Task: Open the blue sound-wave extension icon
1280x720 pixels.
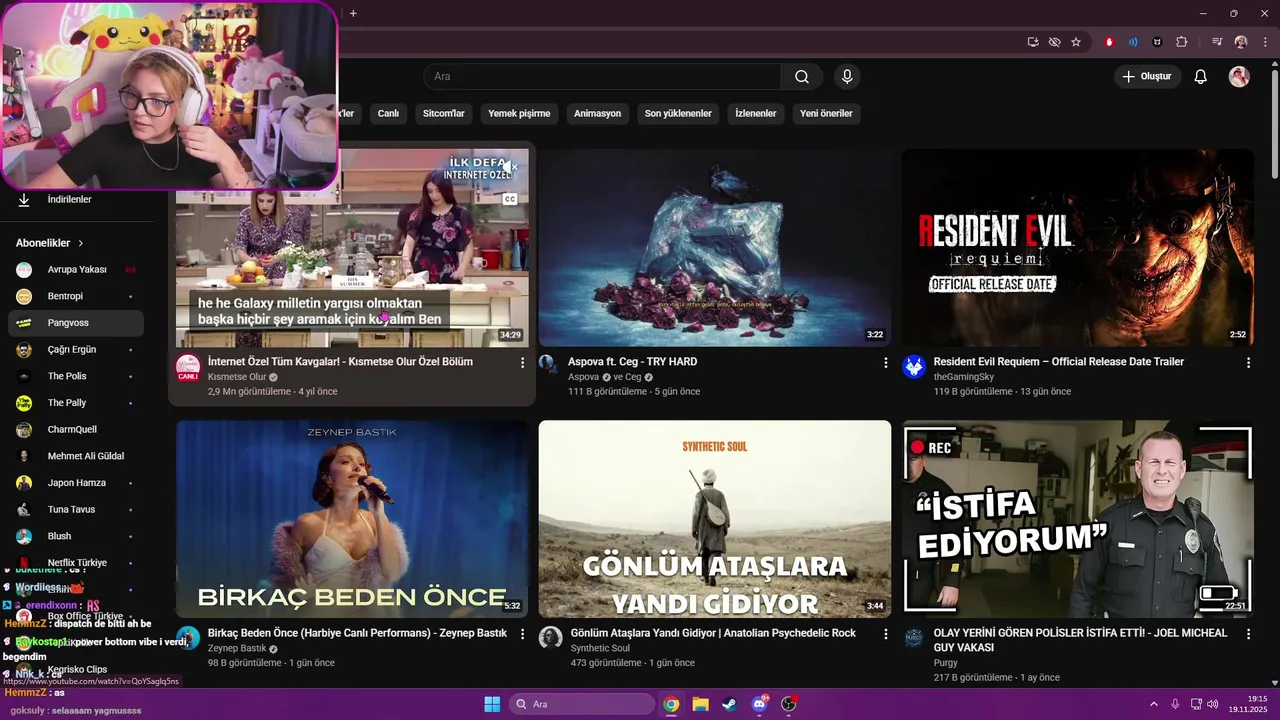Action: [x=1133, y=42]
